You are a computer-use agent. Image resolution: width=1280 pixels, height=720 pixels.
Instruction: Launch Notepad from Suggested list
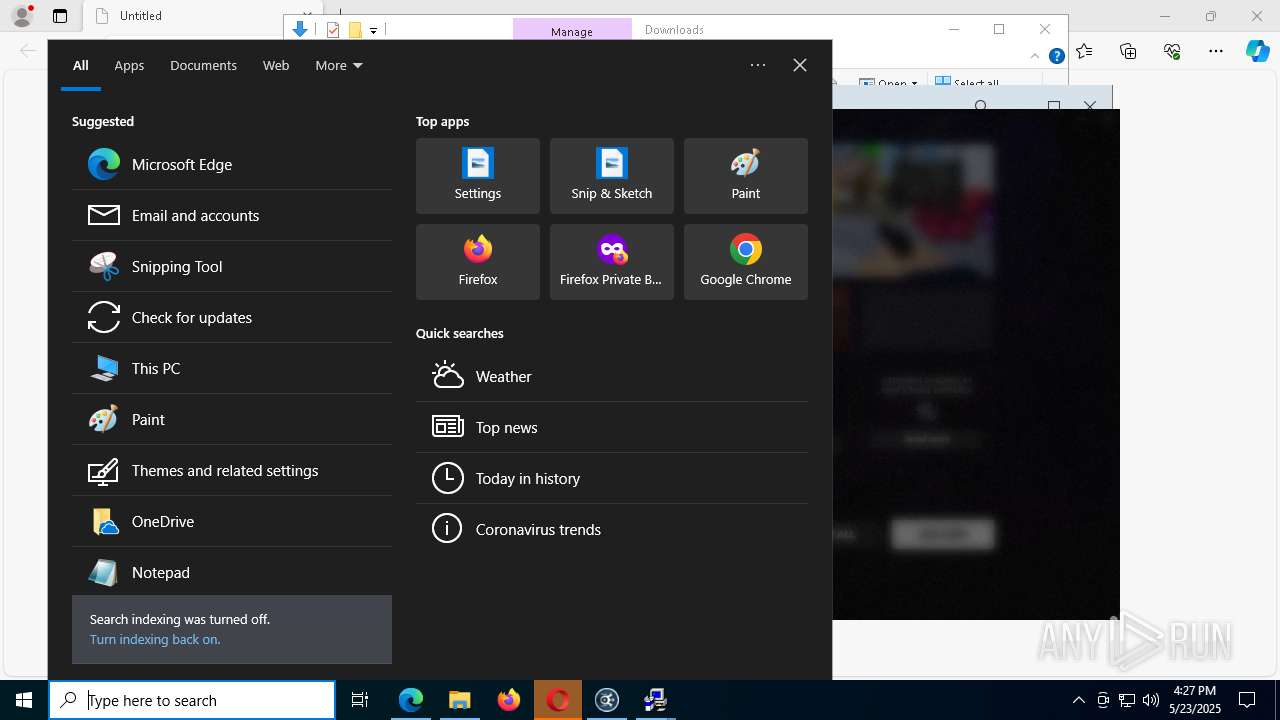tap(232, 572)
